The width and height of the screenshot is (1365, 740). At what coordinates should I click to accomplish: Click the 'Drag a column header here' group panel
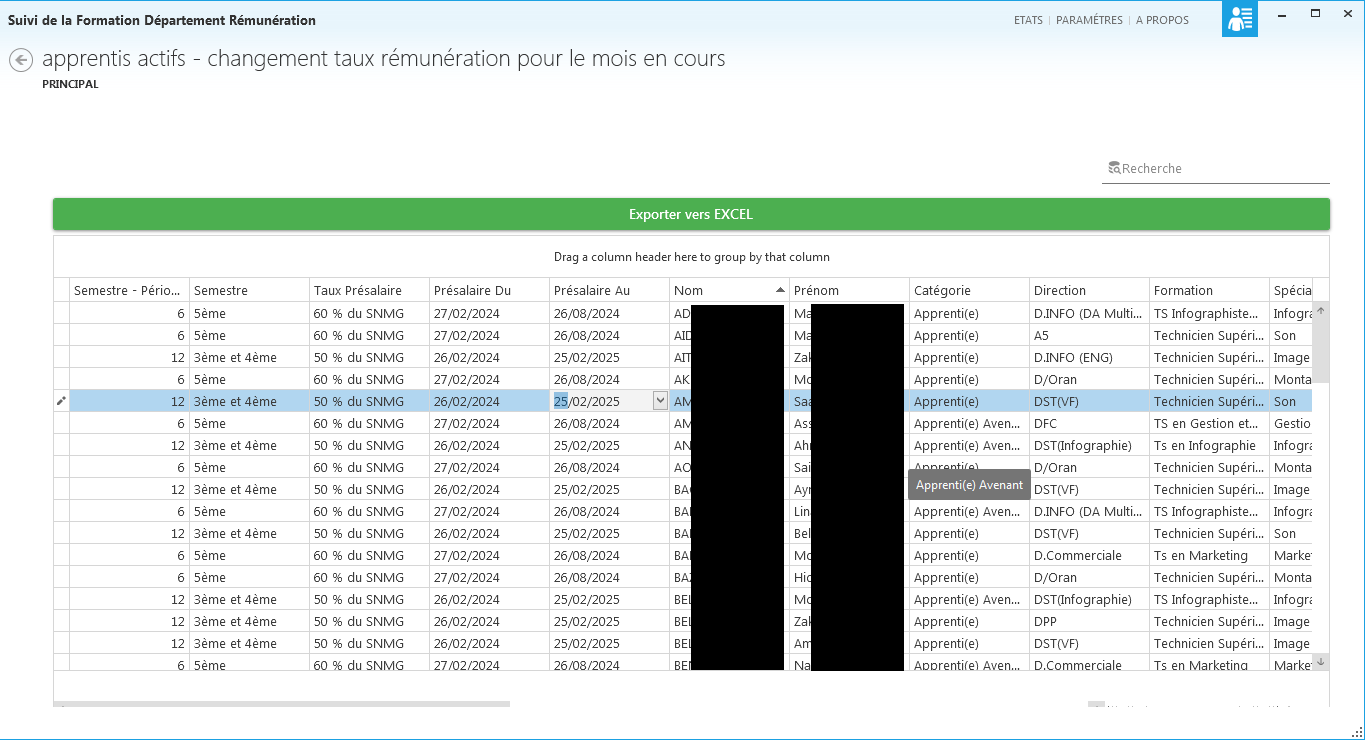tap(691, 257)
